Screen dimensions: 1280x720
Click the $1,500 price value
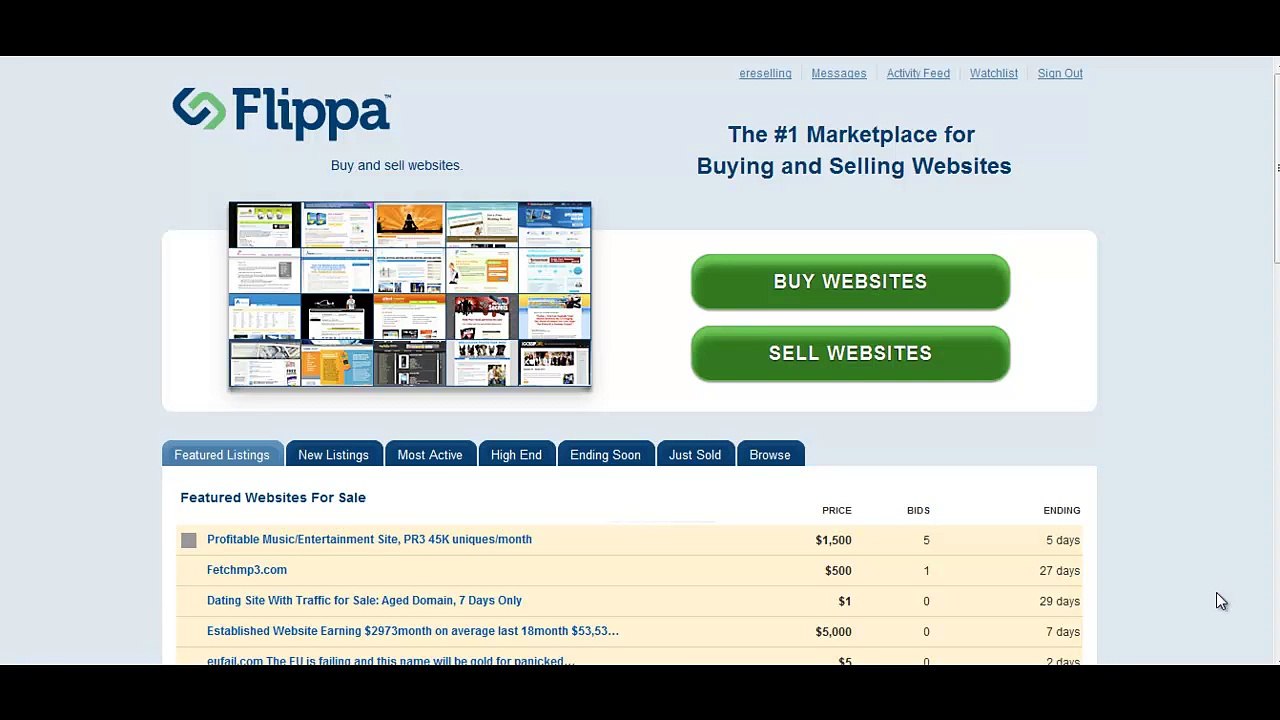point(833,540)
